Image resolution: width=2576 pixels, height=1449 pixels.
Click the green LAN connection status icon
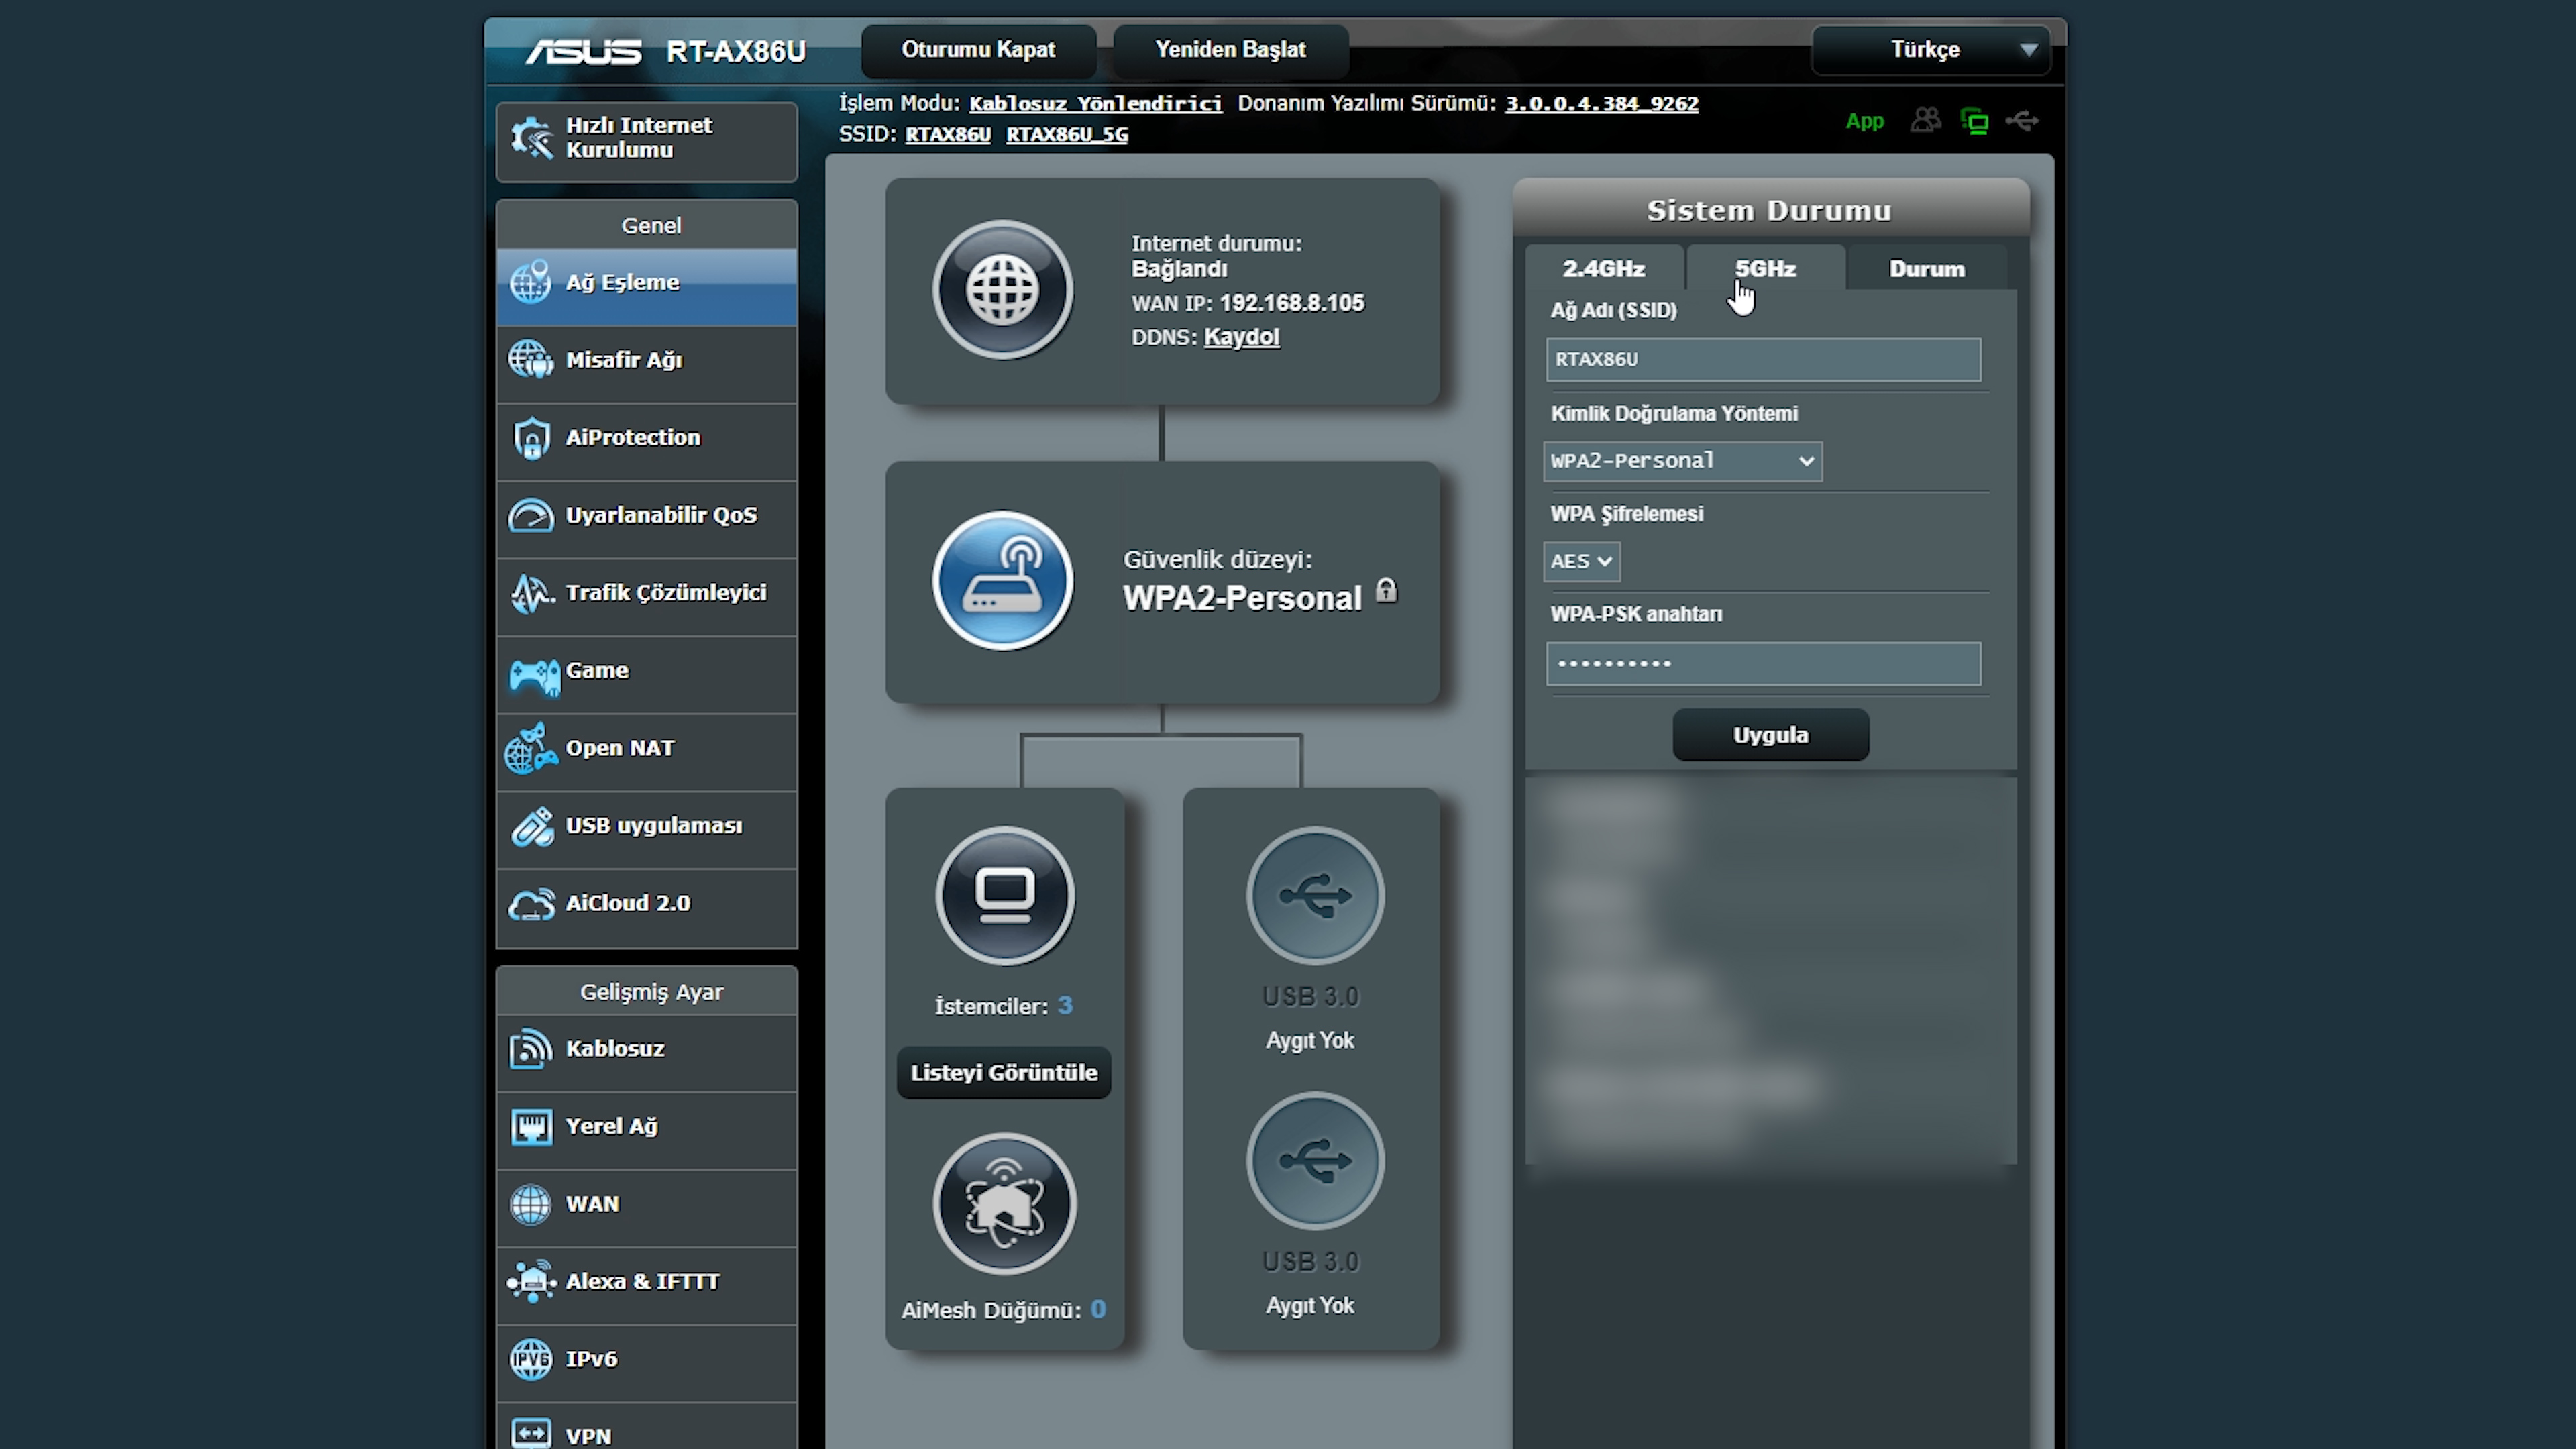point(1974,122)
